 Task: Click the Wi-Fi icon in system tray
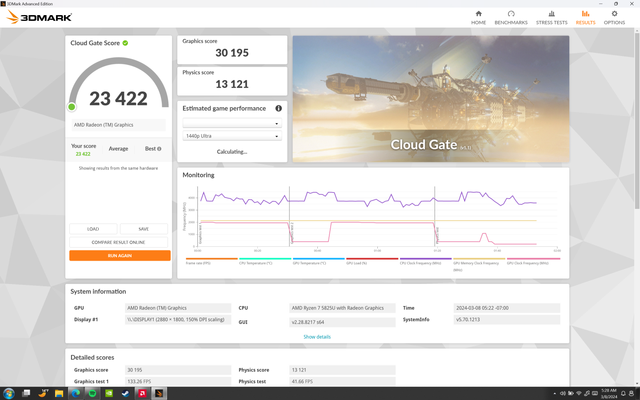578,393
